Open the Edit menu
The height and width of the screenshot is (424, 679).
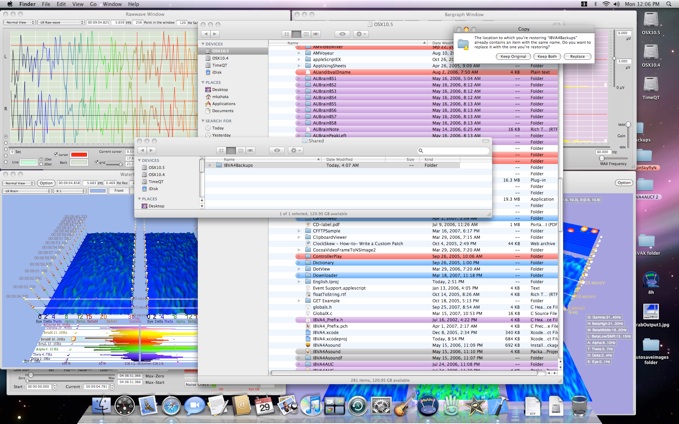click(61, 4)
